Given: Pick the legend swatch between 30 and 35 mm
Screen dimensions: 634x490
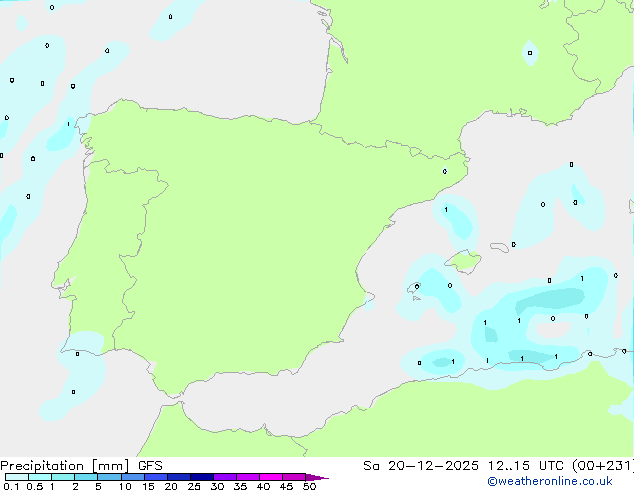Looking at the screenshot, I should coord(225,477).
